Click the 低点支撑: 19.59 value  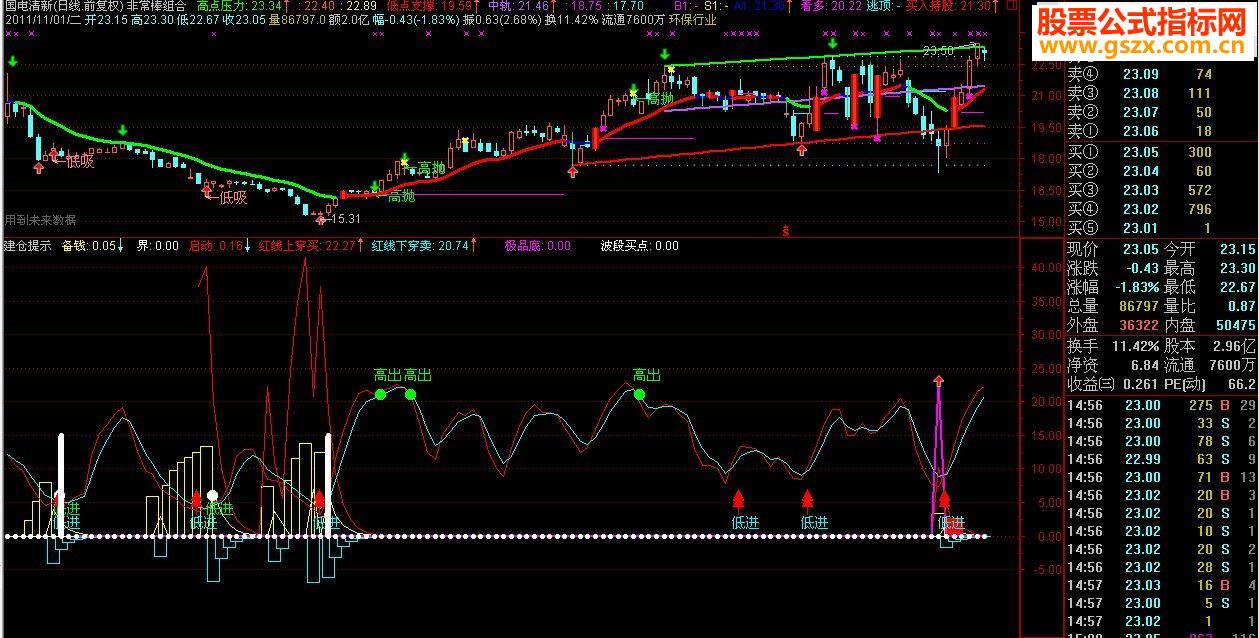431,6
